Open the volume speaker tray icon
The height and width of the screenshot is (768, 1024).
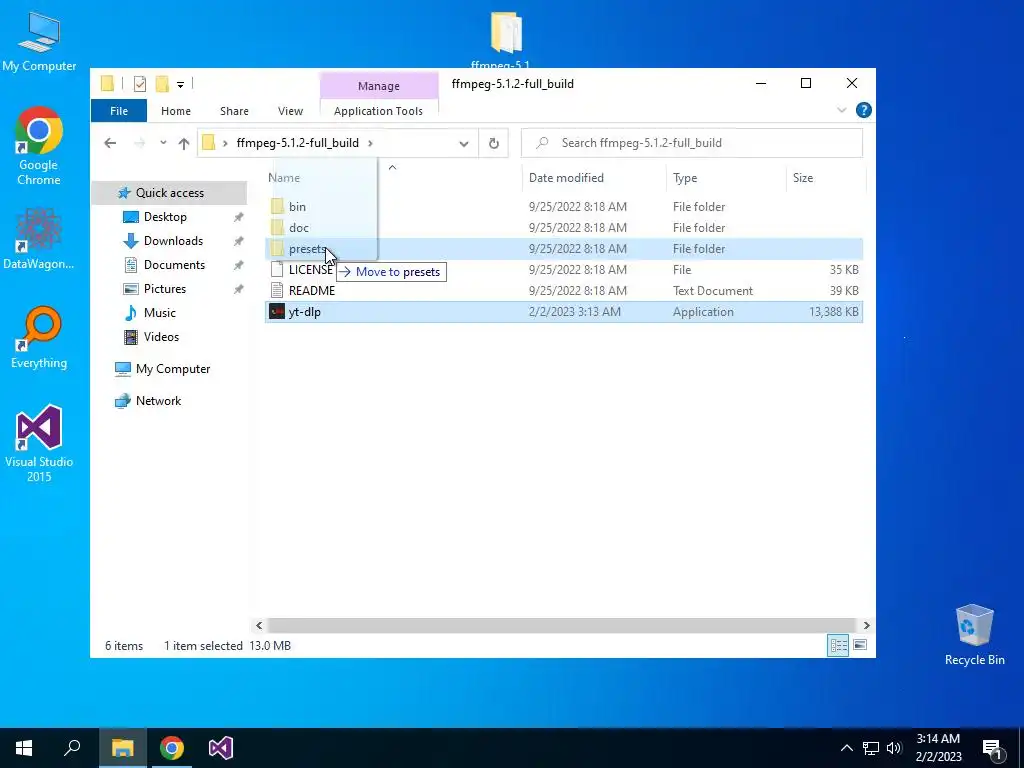click(894, 748)
